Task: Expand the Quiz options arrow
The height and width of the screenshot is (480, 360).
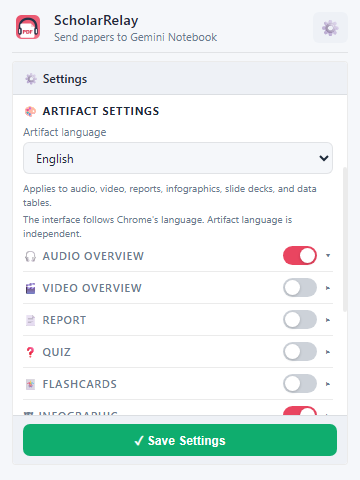Action: [328, 352]
